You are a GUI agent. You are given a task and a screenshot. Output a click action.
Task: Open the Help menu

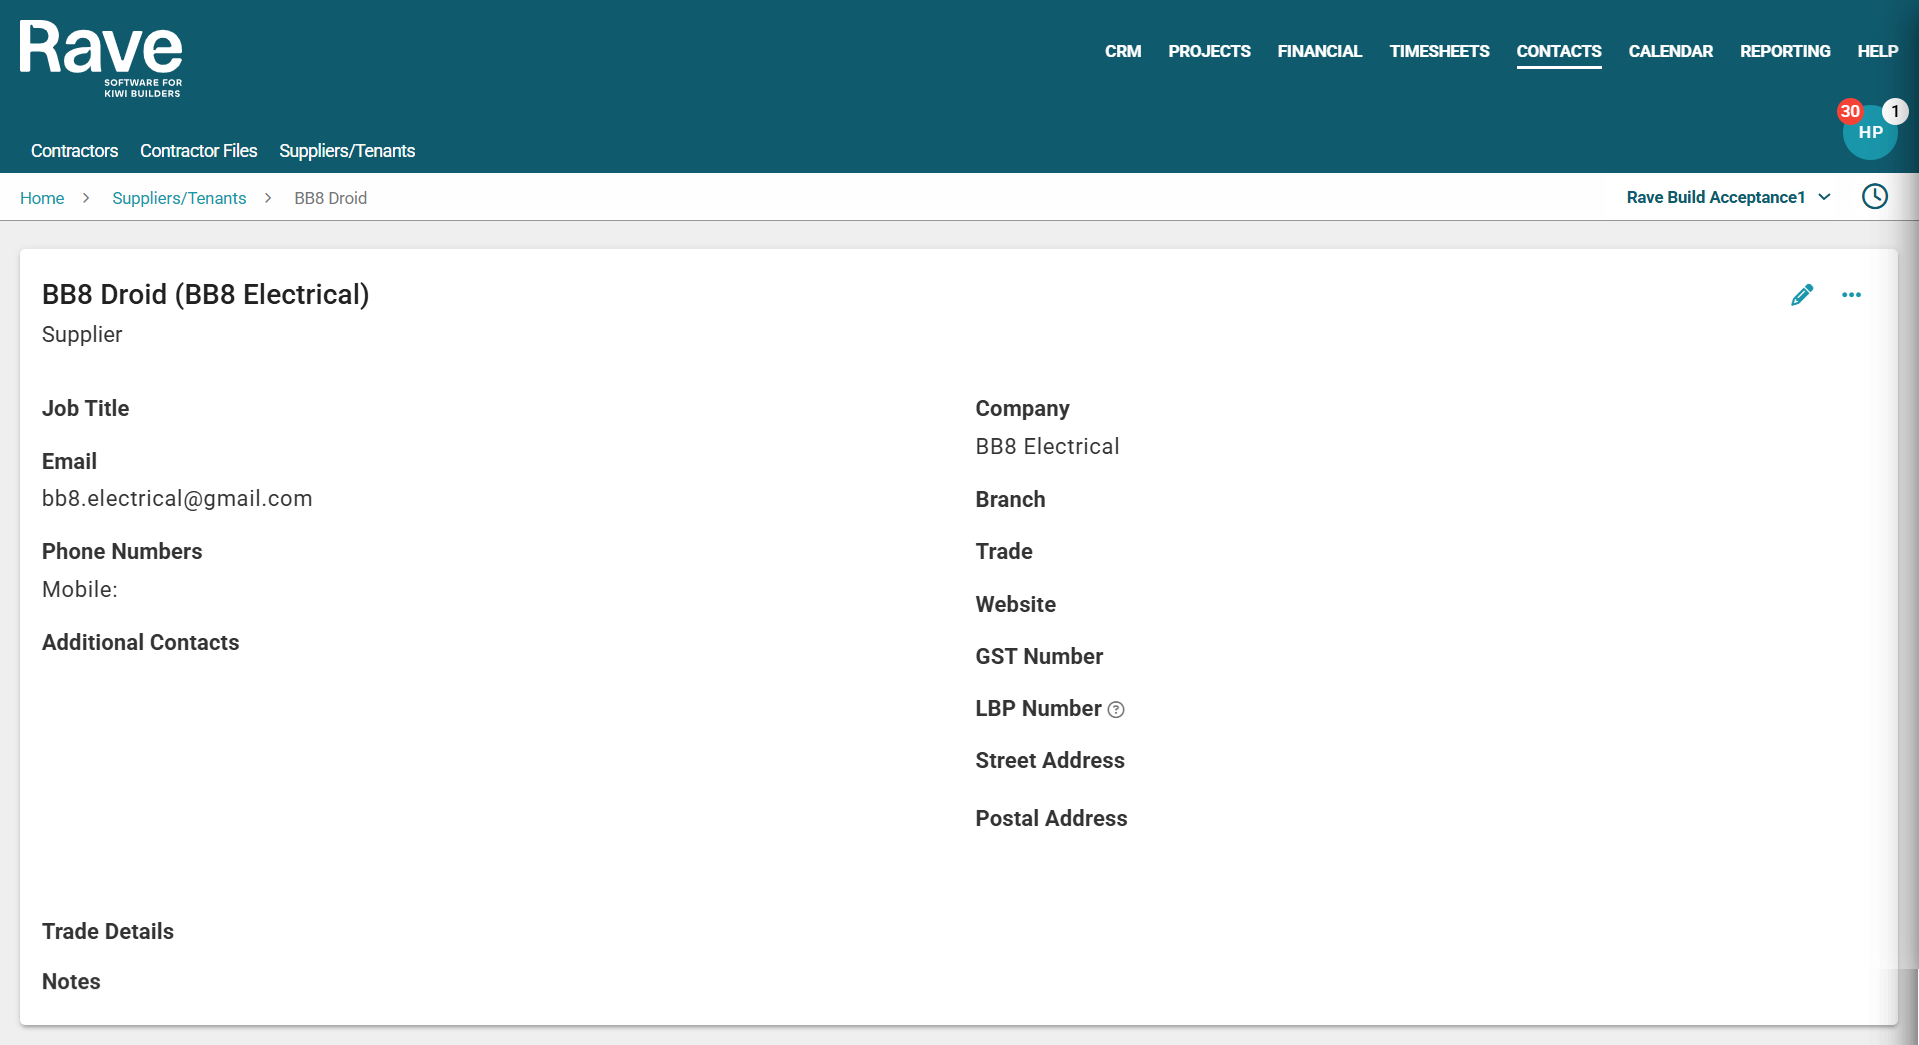1877,51
